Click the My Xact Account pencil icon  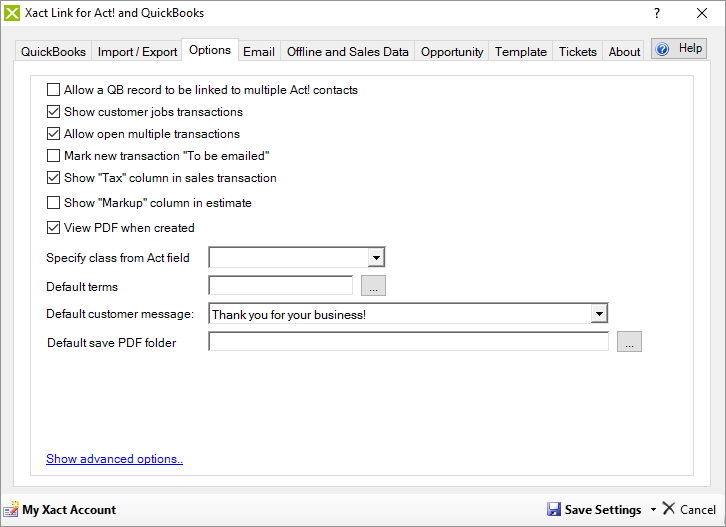coord(11,509)
